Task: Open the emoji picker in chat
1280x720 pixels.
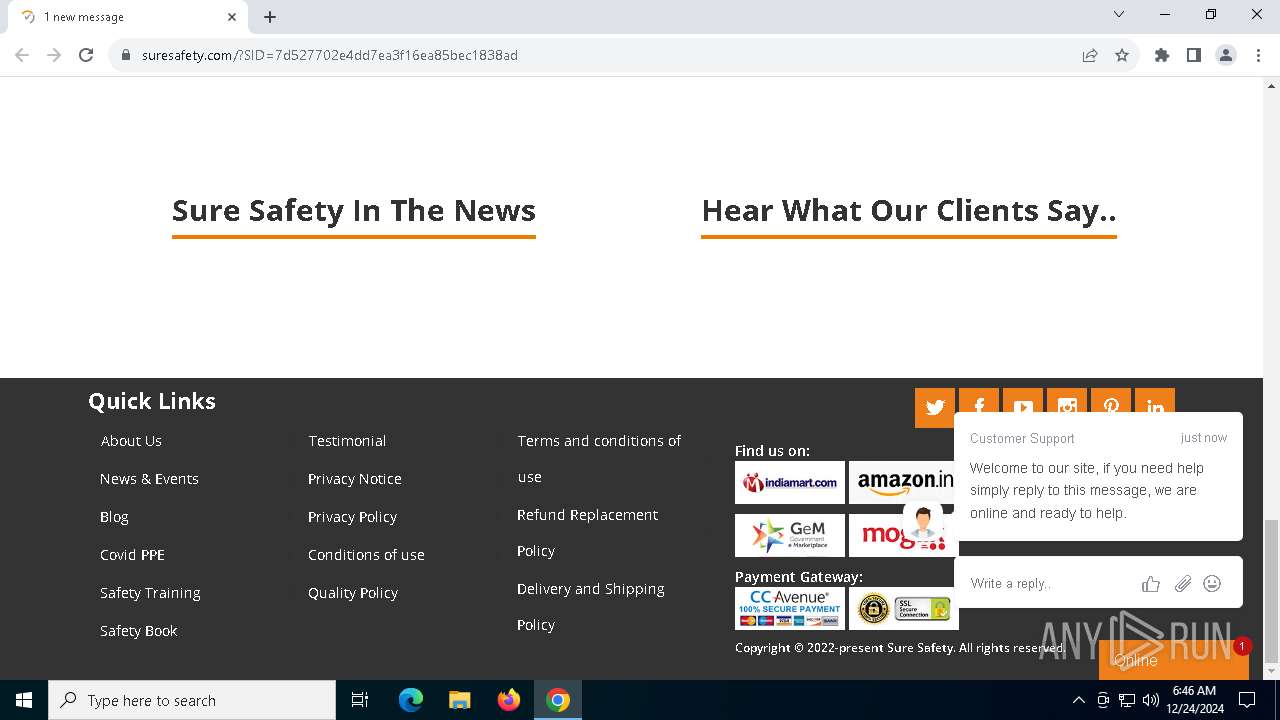Action: pyautogui.click(x=1212, y=584)
